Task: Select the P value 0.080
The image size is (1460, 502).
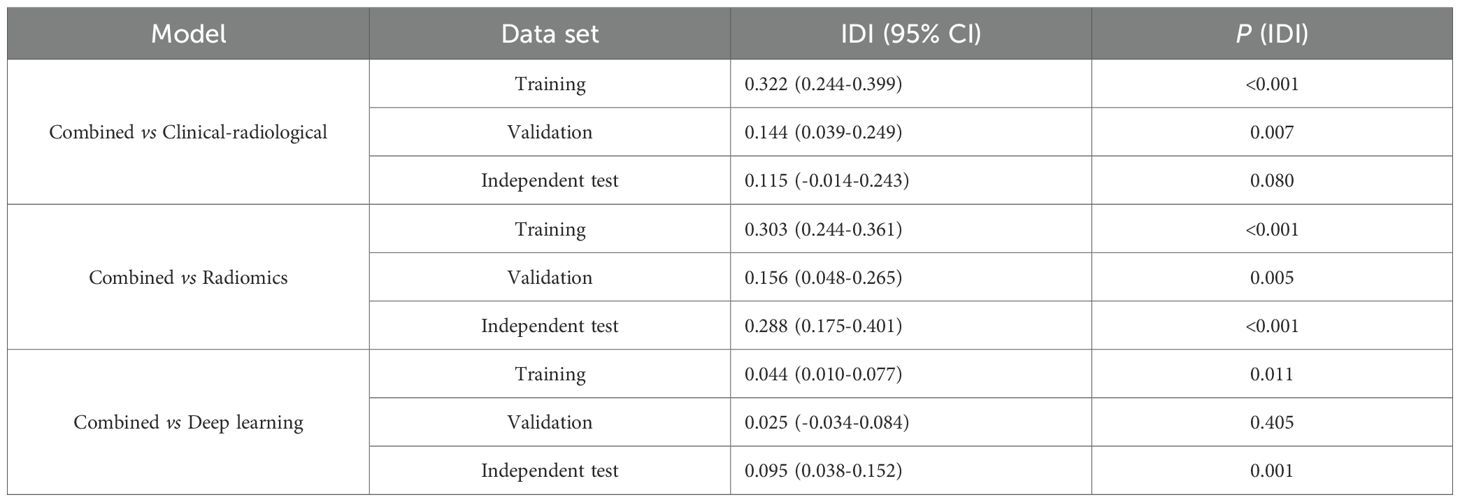Action: 1272,181
